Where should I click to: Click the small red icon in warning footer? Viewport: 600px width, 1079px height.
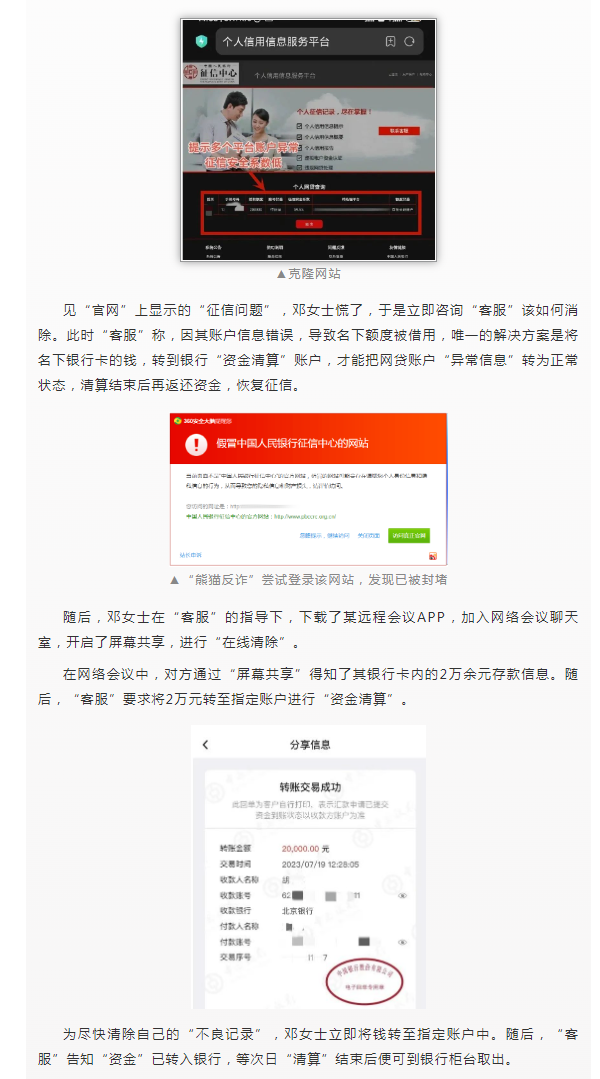click(x=433, y=555)
